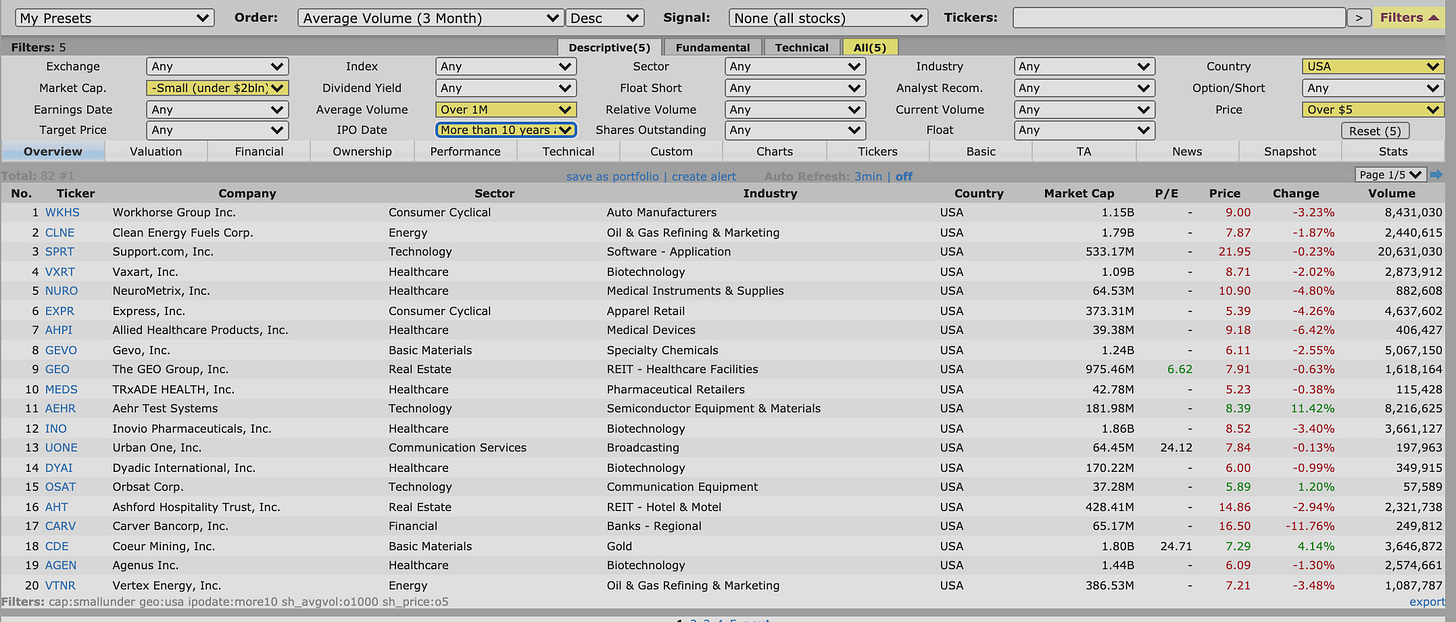
Task: Click the 11.42% change value for AEHR
Action: pos(1313,409)
